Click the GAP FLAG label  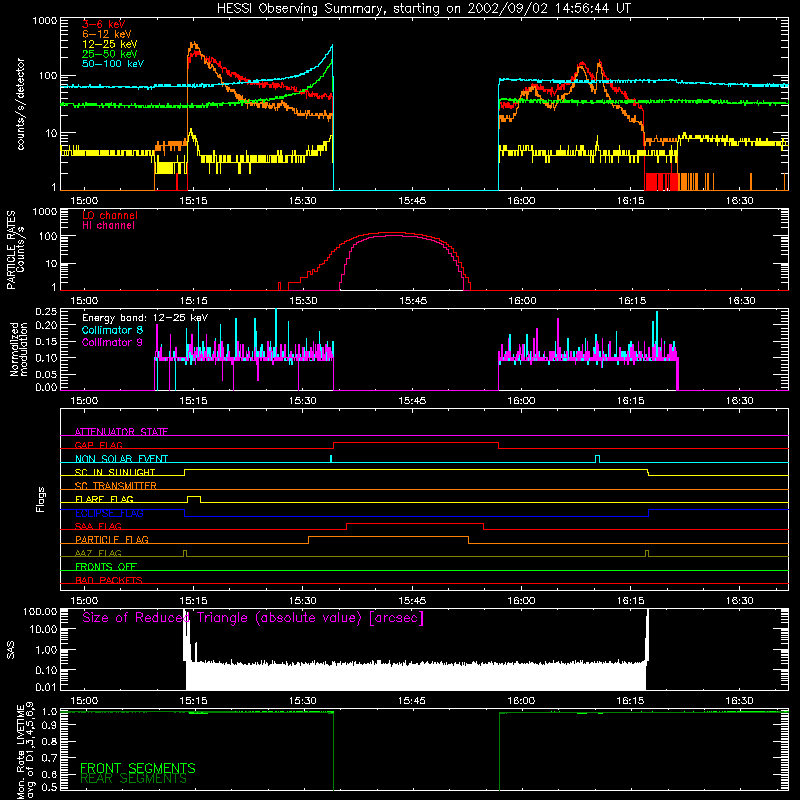tap(98, 445)
